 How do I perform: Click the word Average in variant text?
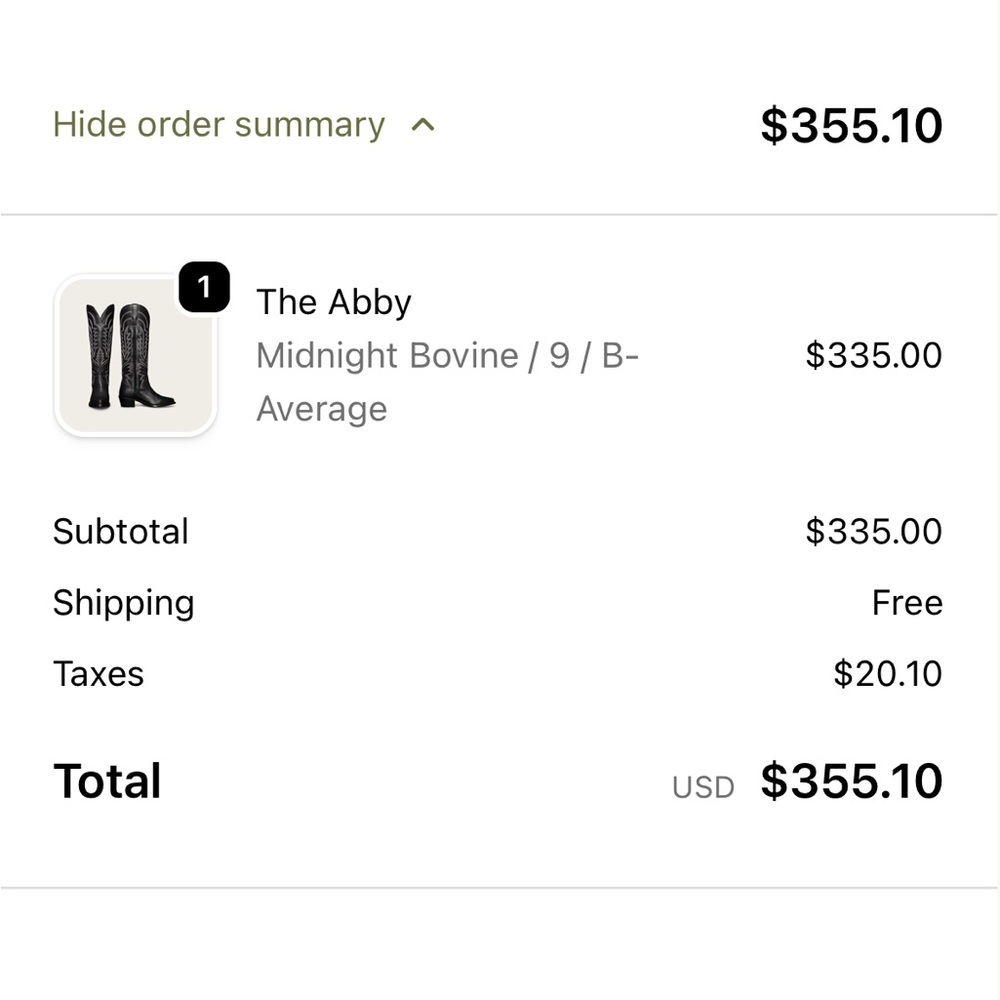point(321,409)
